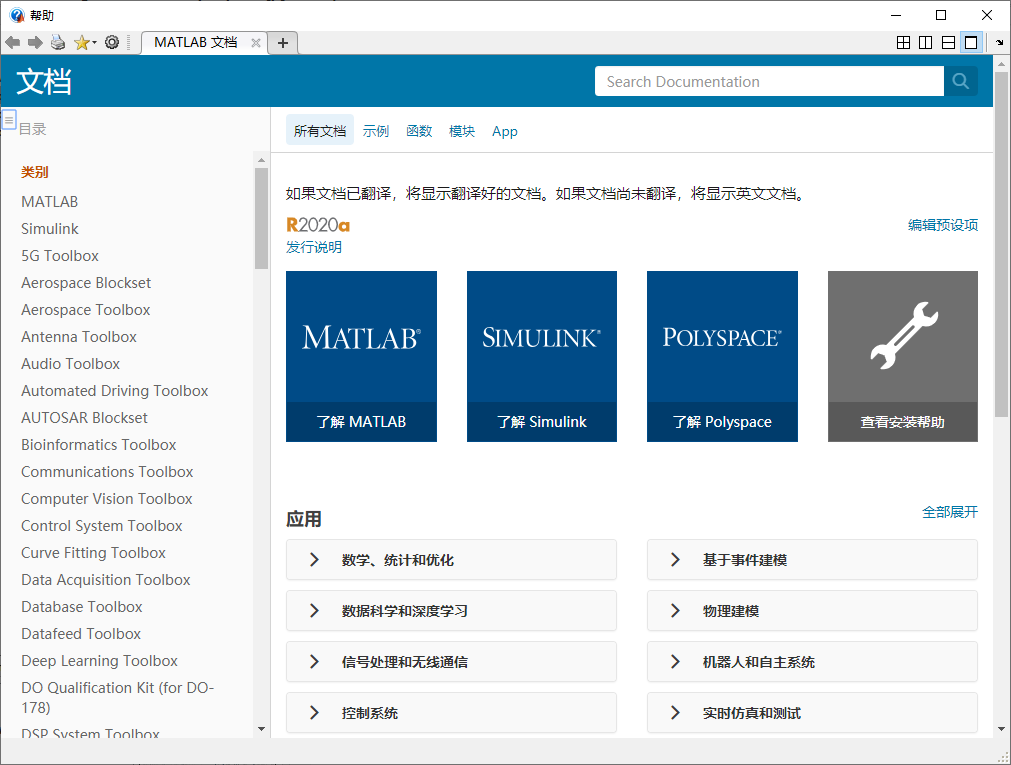This screenshot has height=765, width=1011.
Task: Click the main page scroll down arrow
Action: pos(1001,730)
